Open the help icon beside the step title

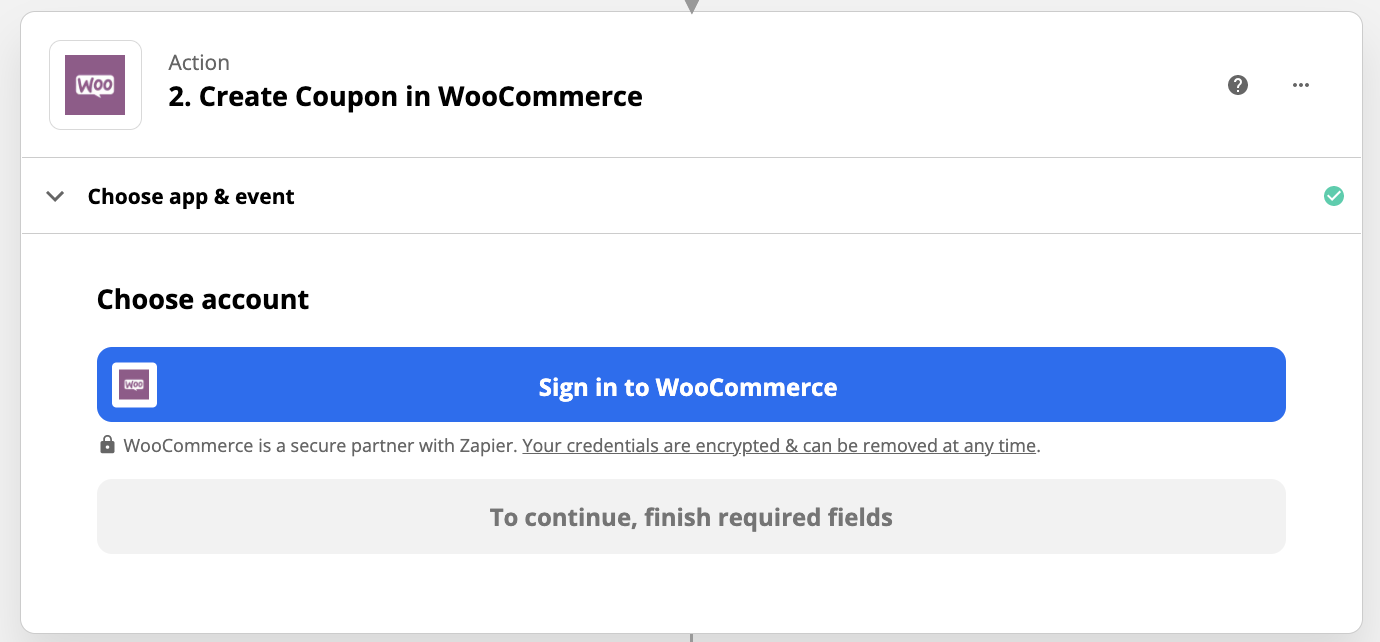(1238, 85)
